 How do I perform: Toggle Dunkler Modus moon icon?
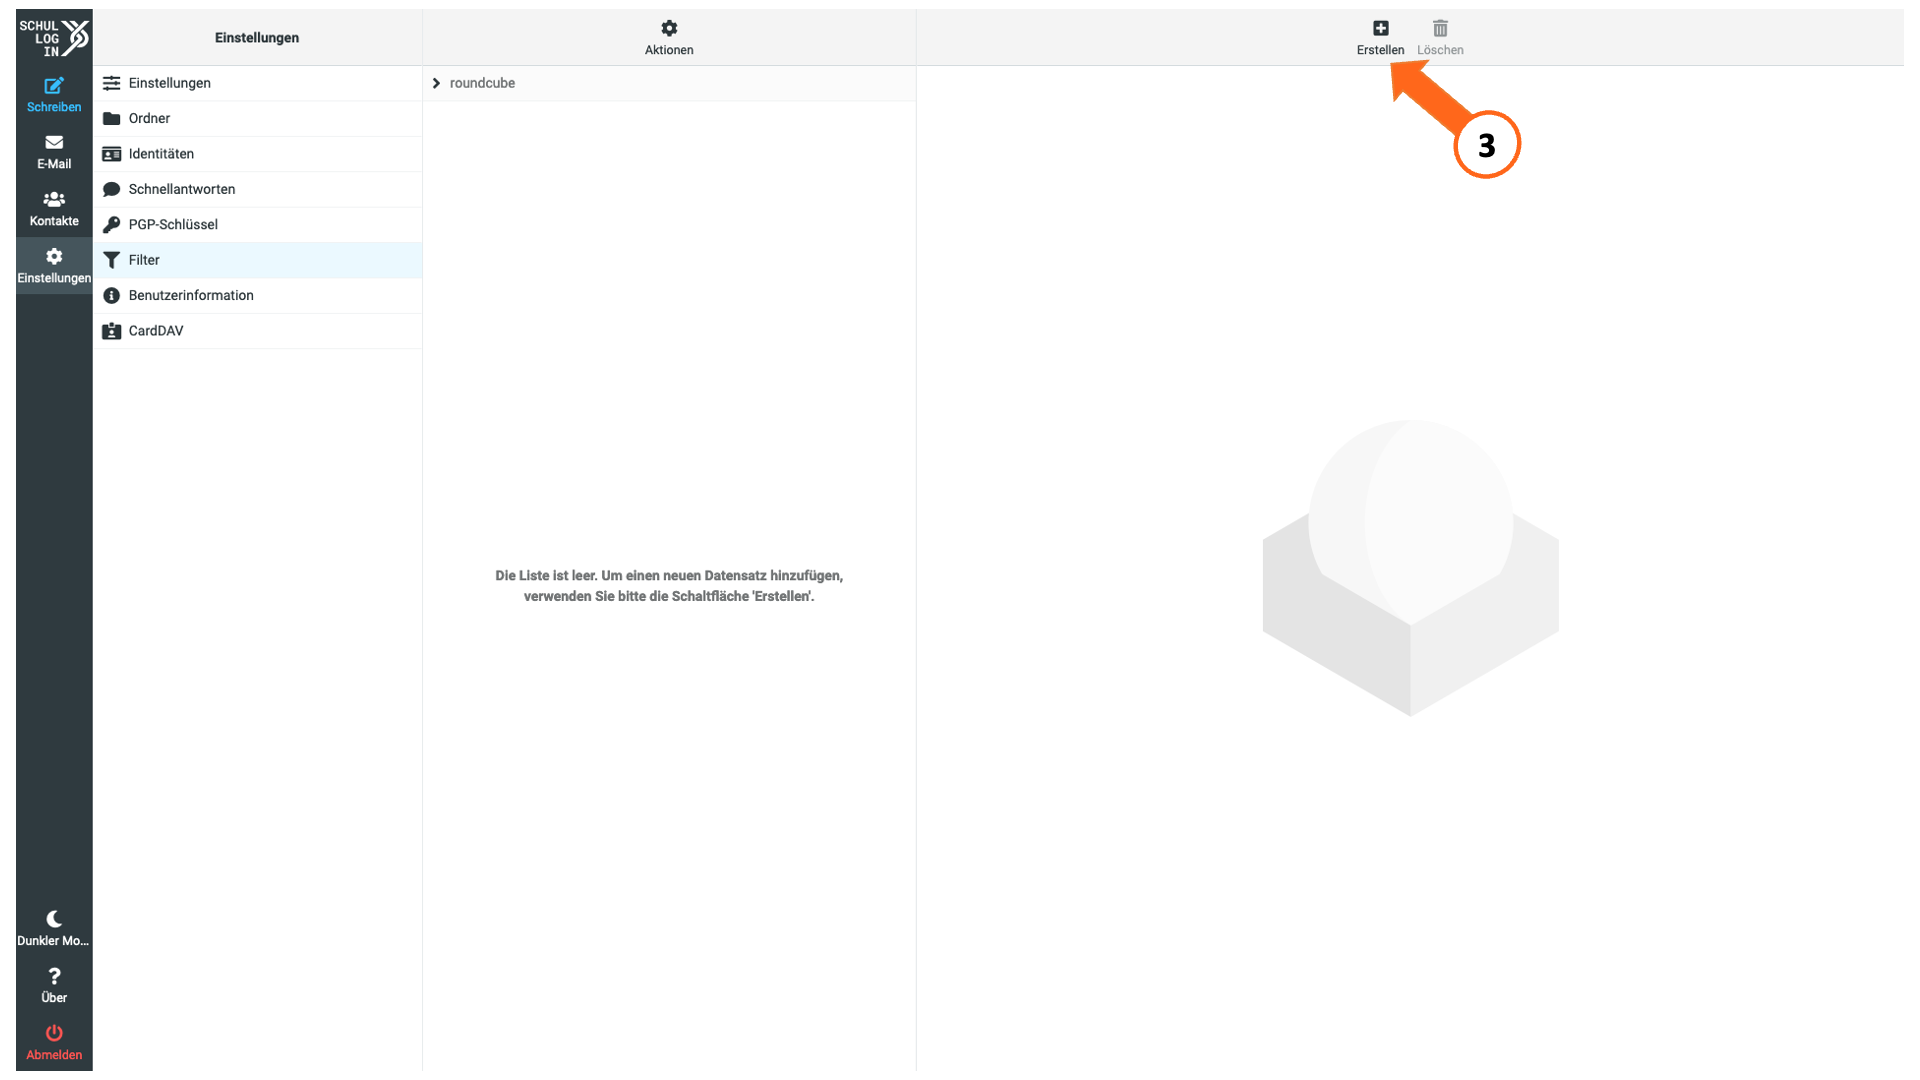54,918
